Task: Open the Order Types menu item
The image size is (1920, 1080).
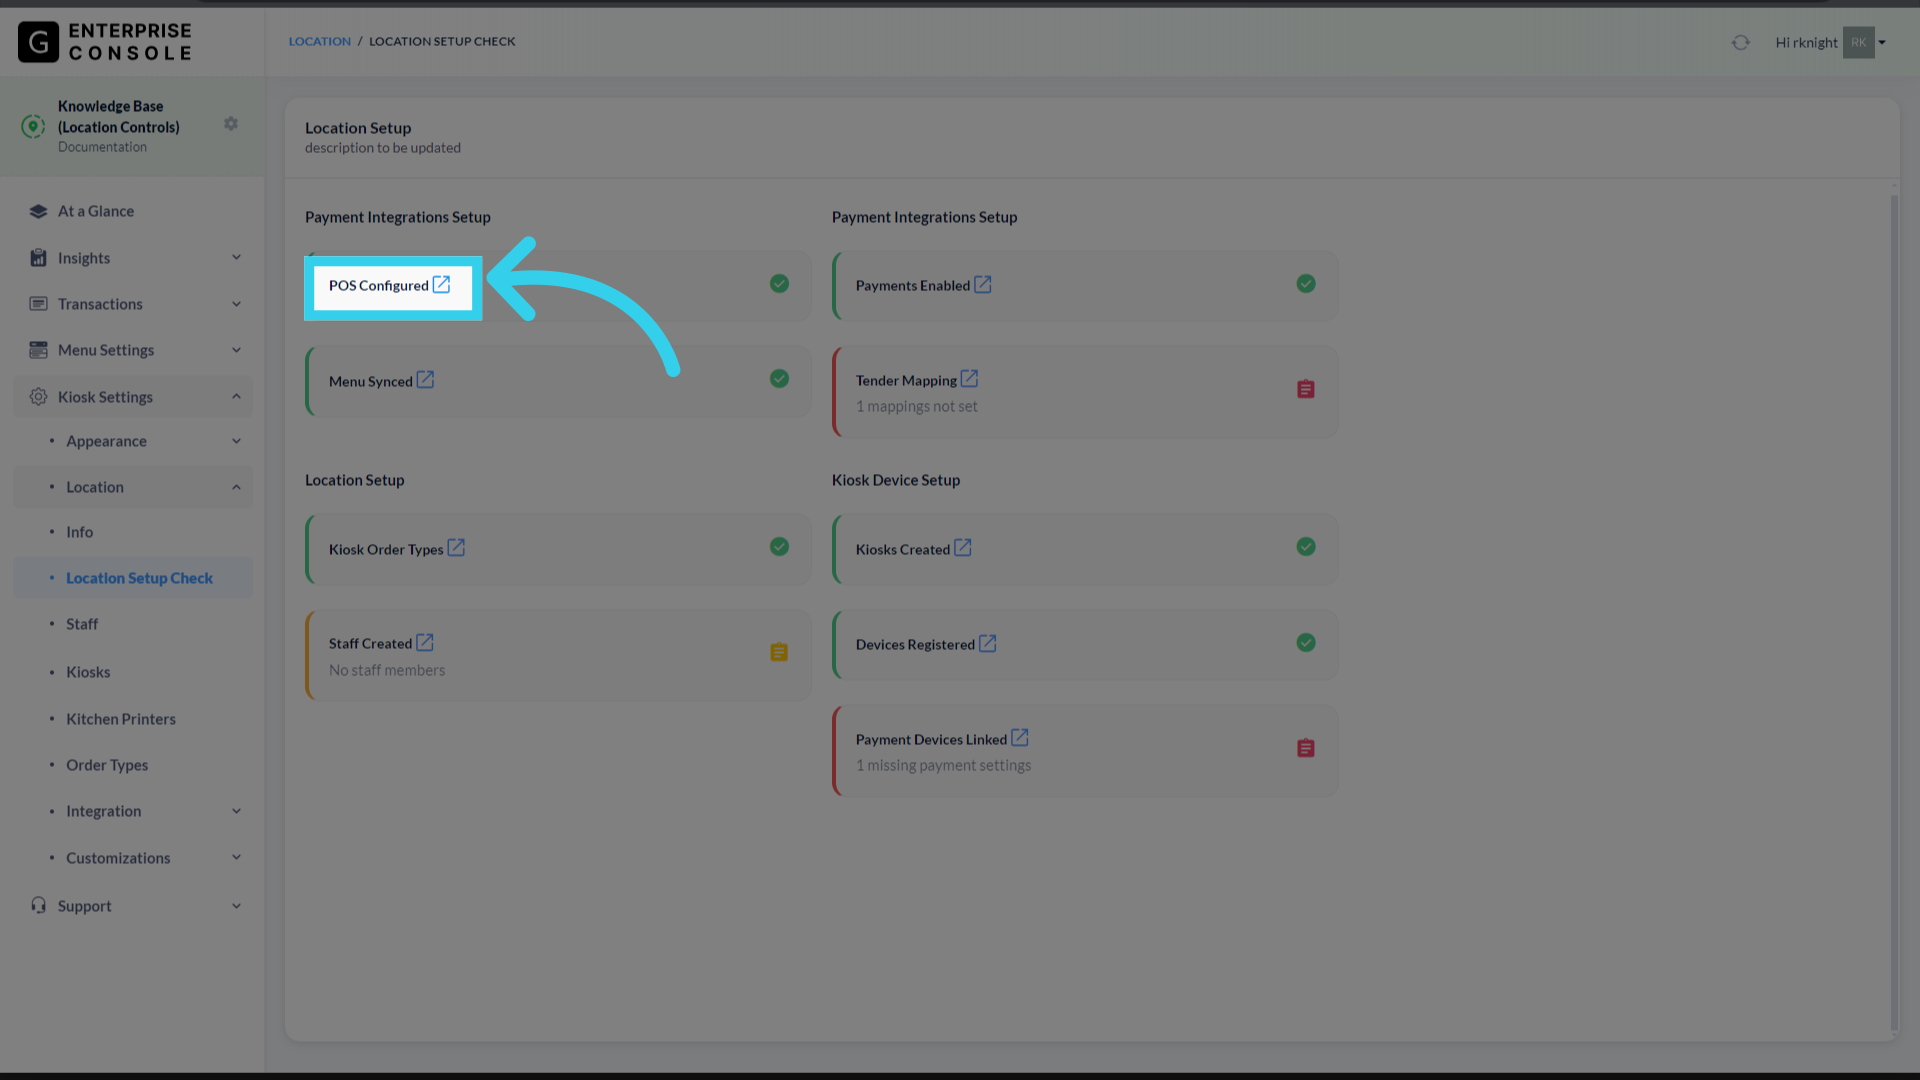Action: [x=107, y=765]
